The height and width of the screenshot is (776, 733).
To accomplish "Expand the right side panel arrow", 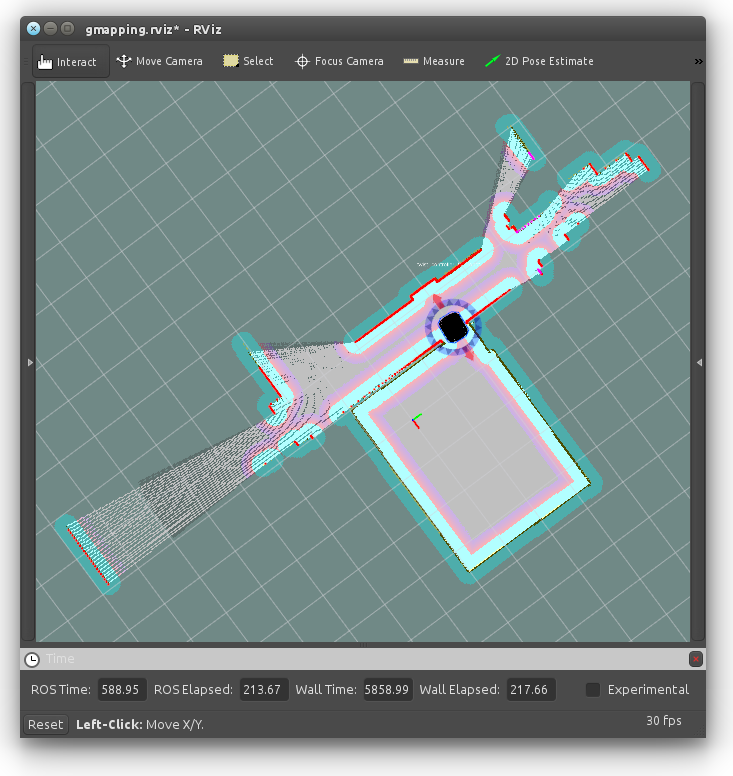I will pos(698,362).
